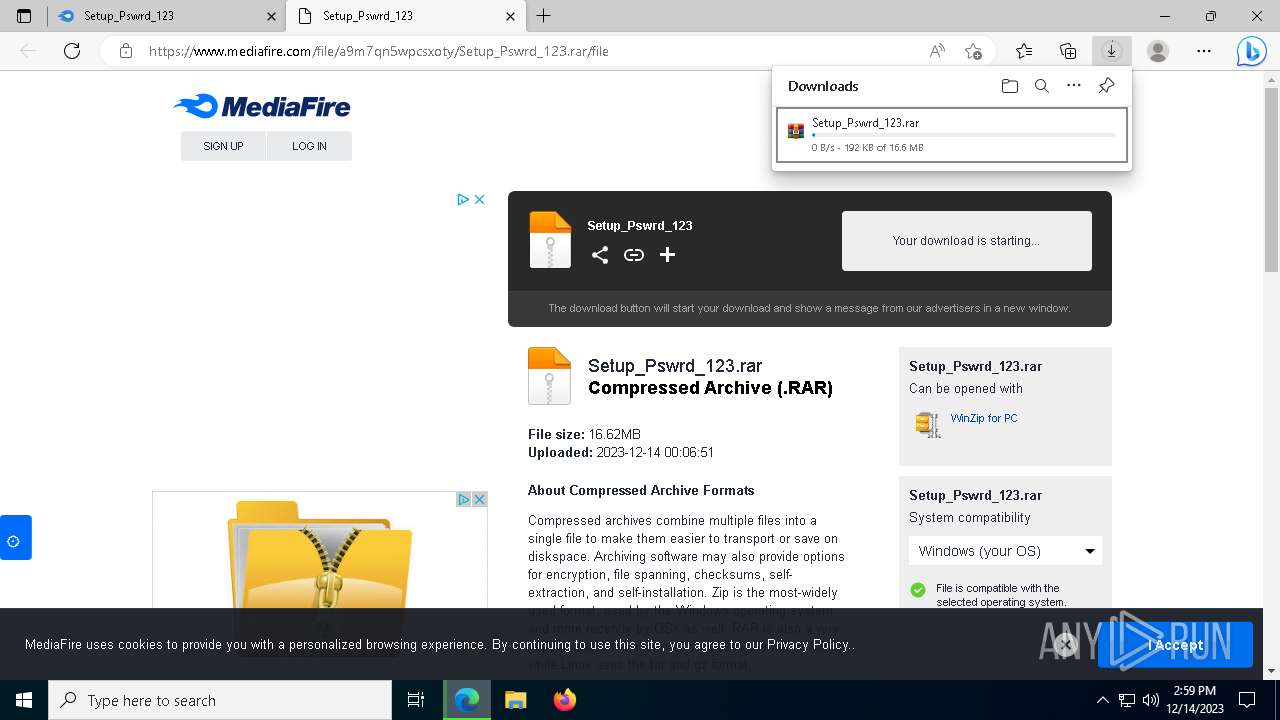Open the Favorites list

(x=1024, y=51)
